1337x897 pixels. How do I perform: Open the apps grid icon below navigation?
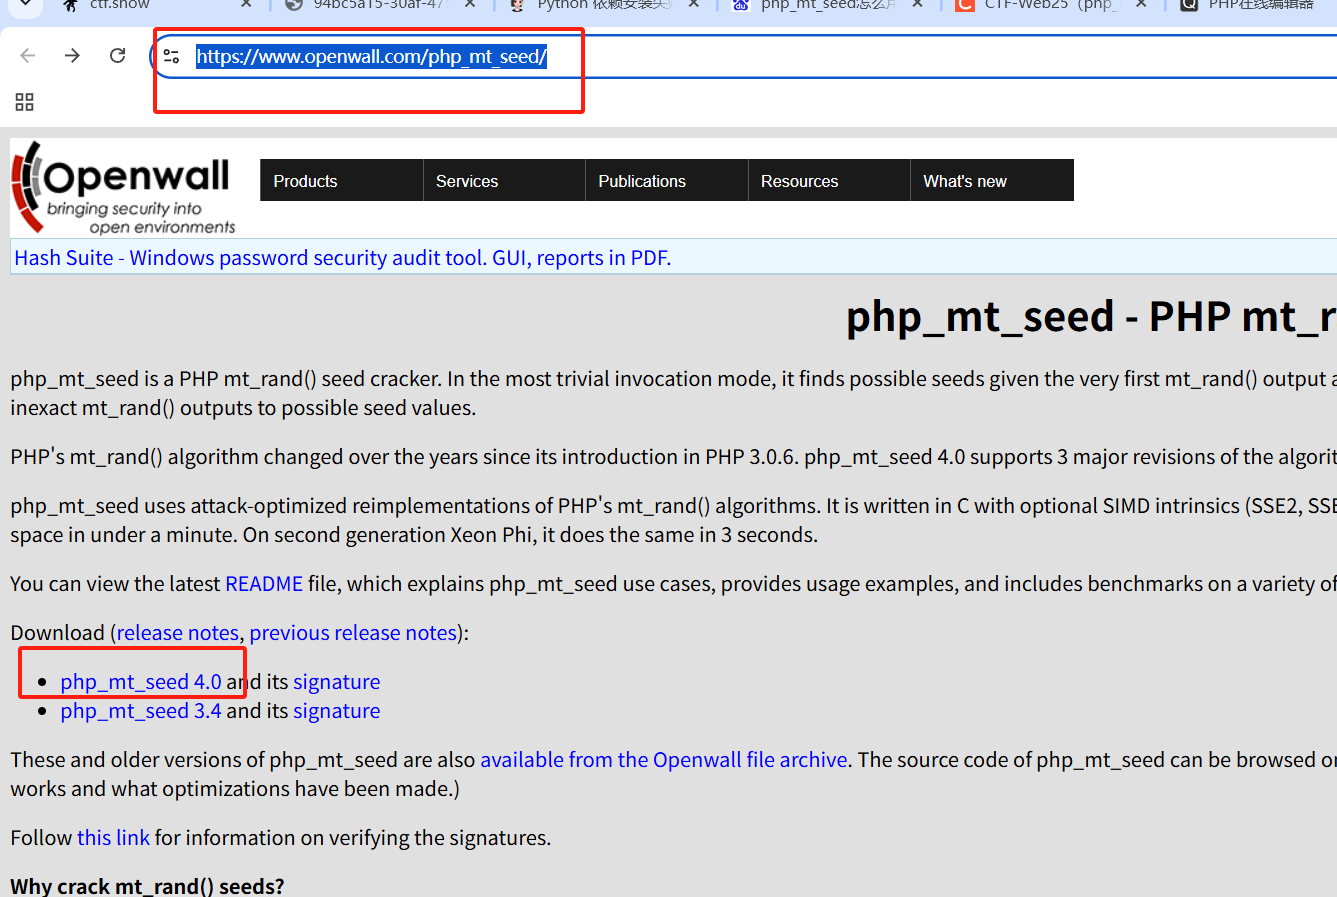[x=25, y=102]
